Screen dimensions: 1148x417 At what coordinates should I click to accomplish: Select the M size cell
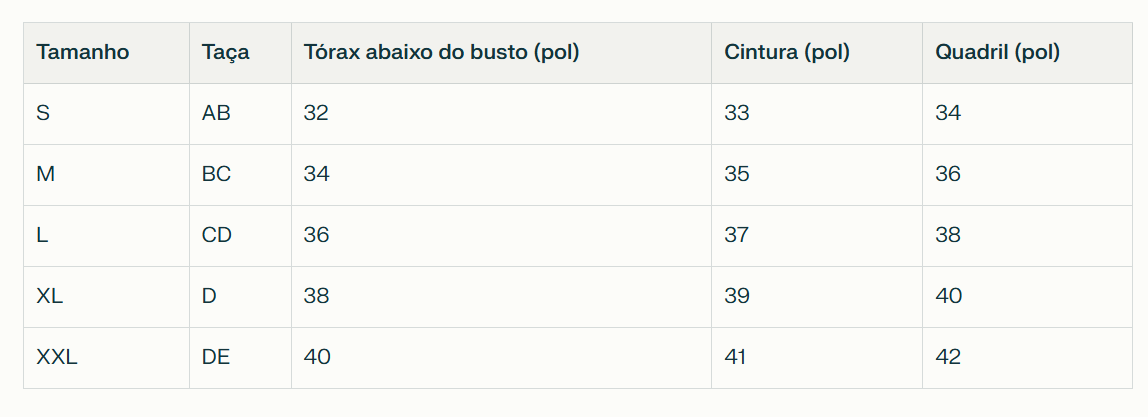45,174
